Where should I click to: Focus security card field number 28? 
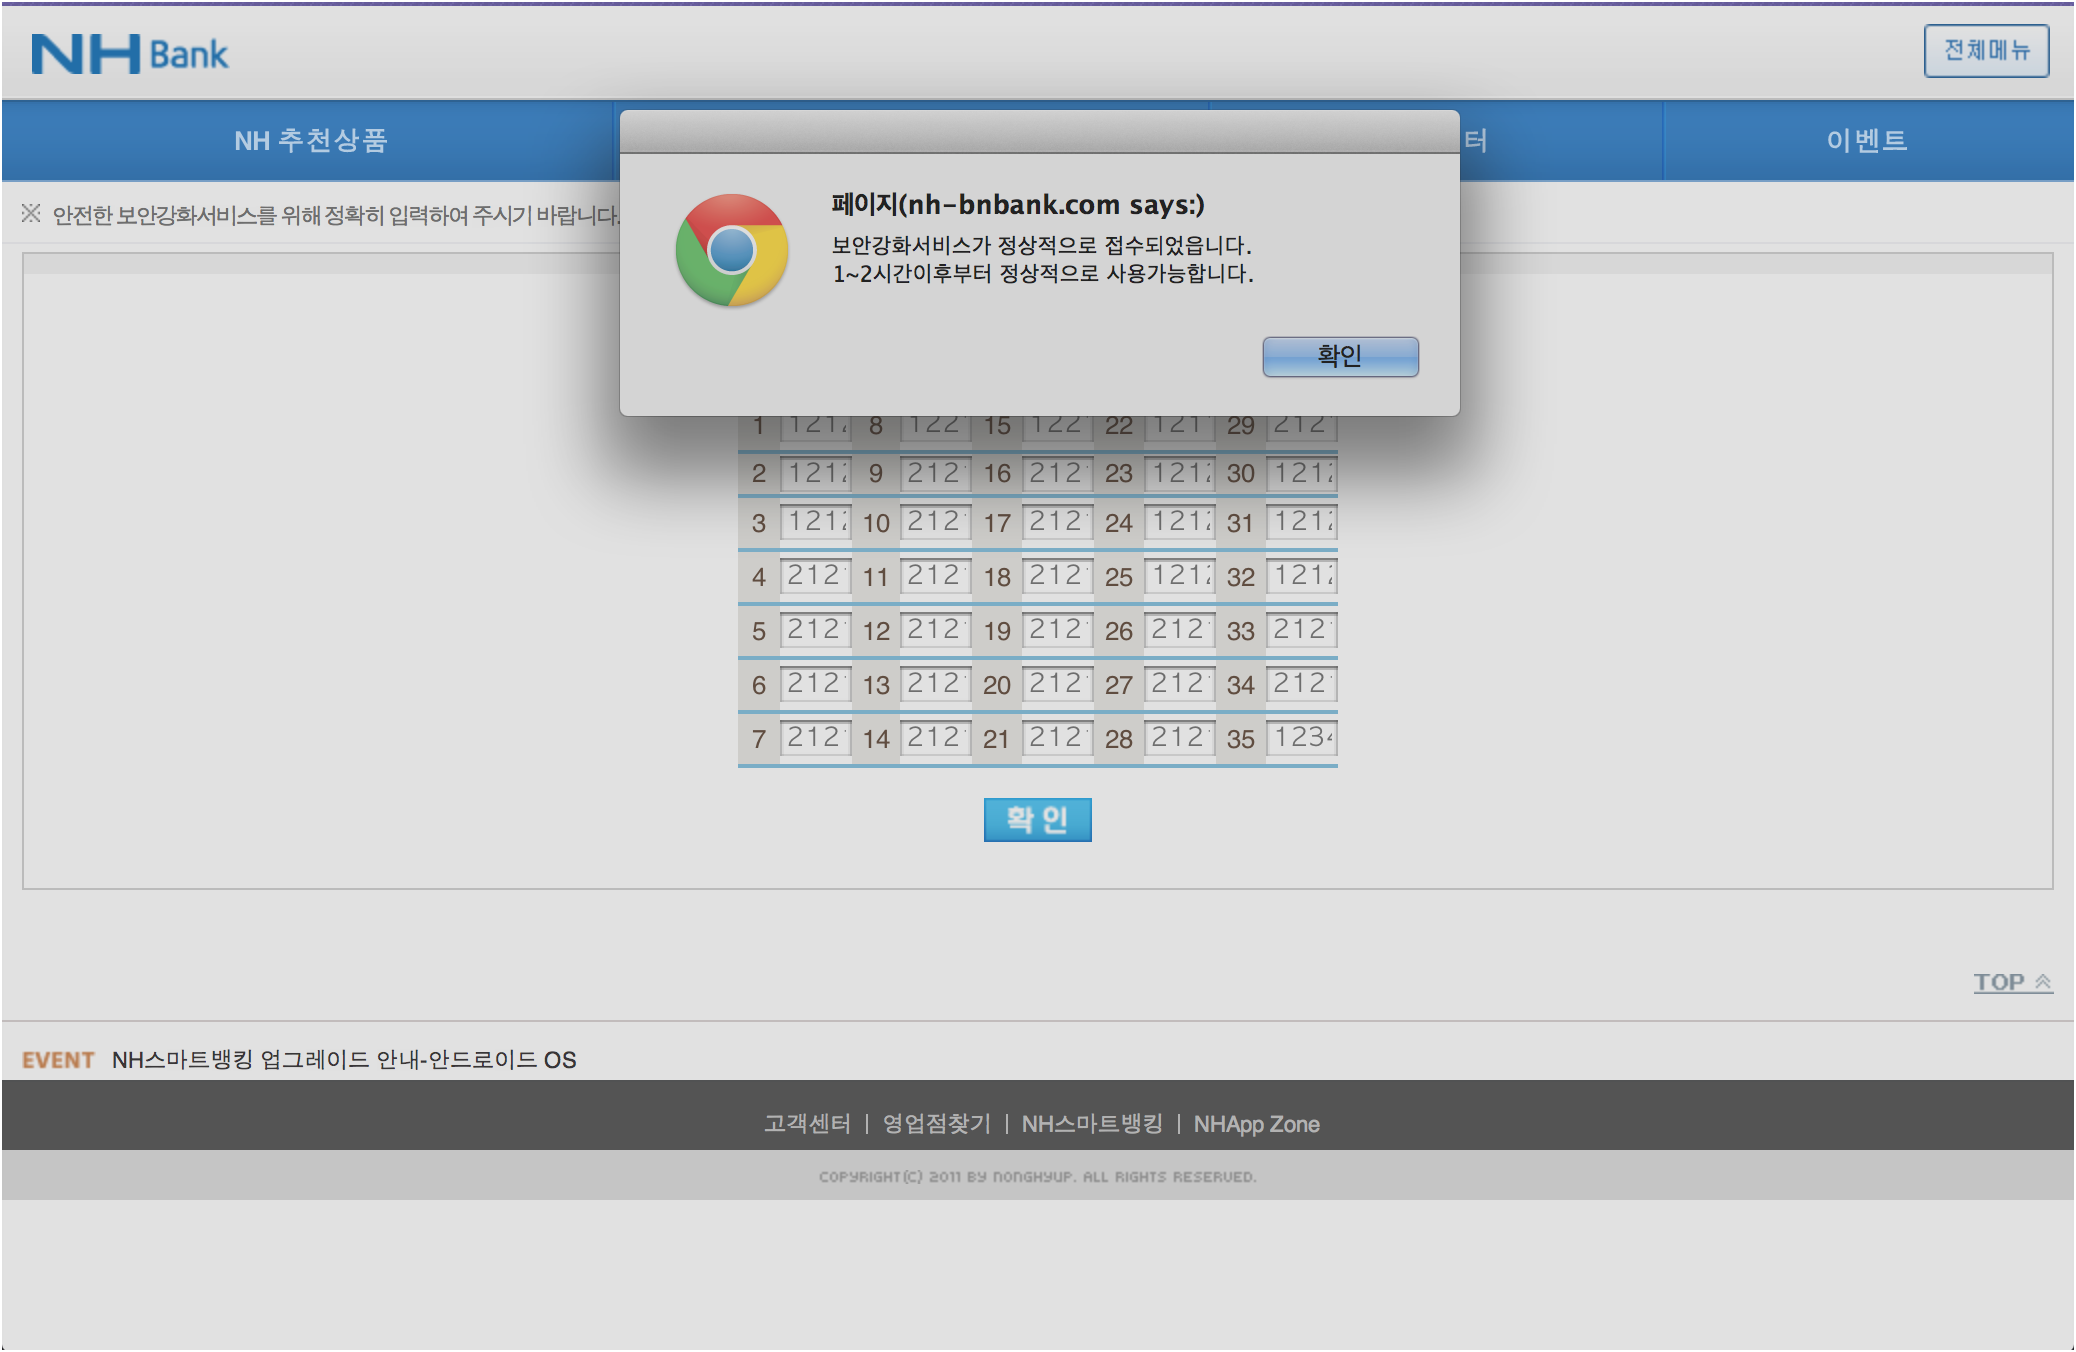click(1180, 738)
